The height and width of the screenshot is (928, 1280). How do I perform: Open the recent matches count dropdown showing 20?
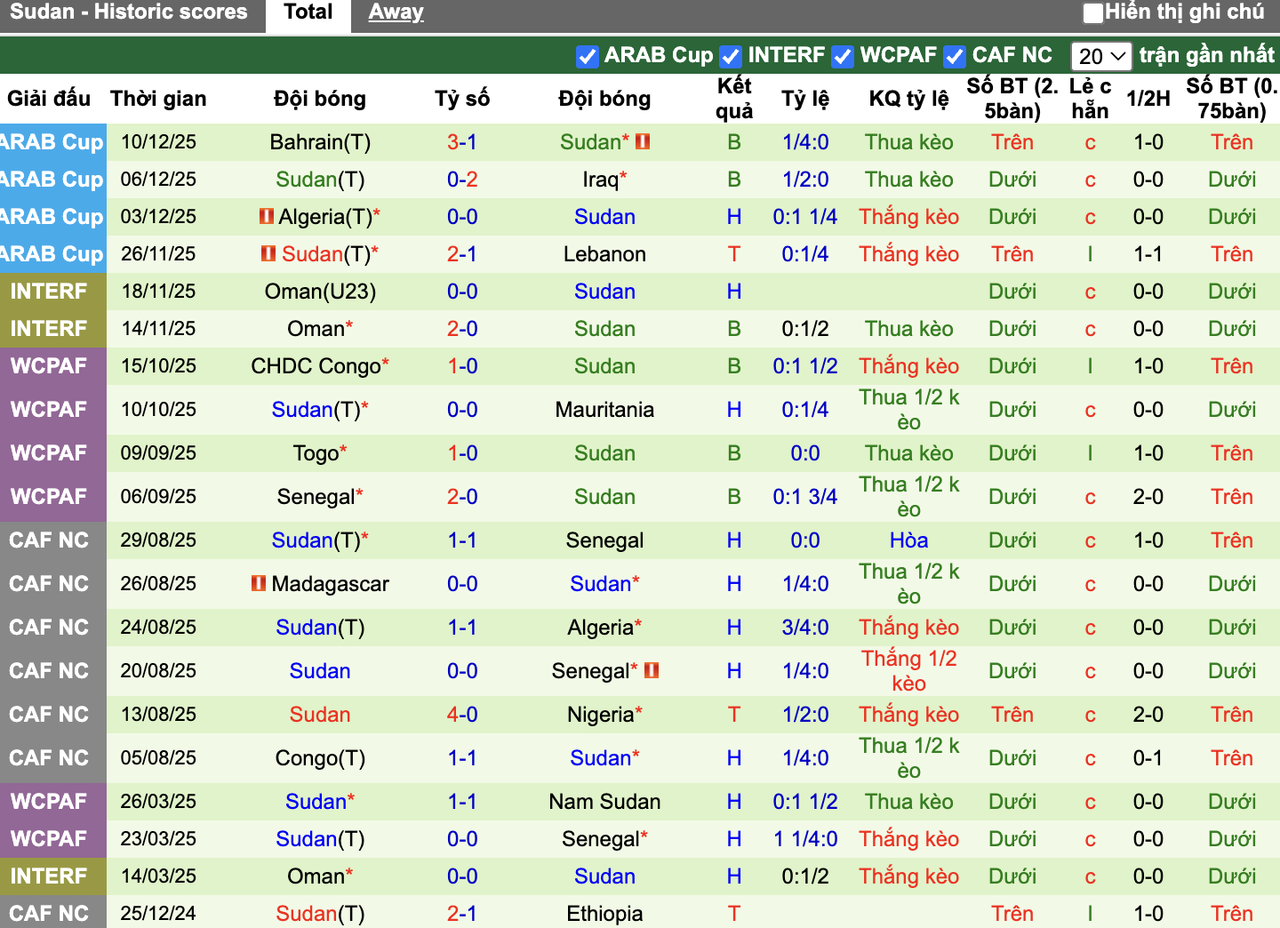click(1101, 56)
